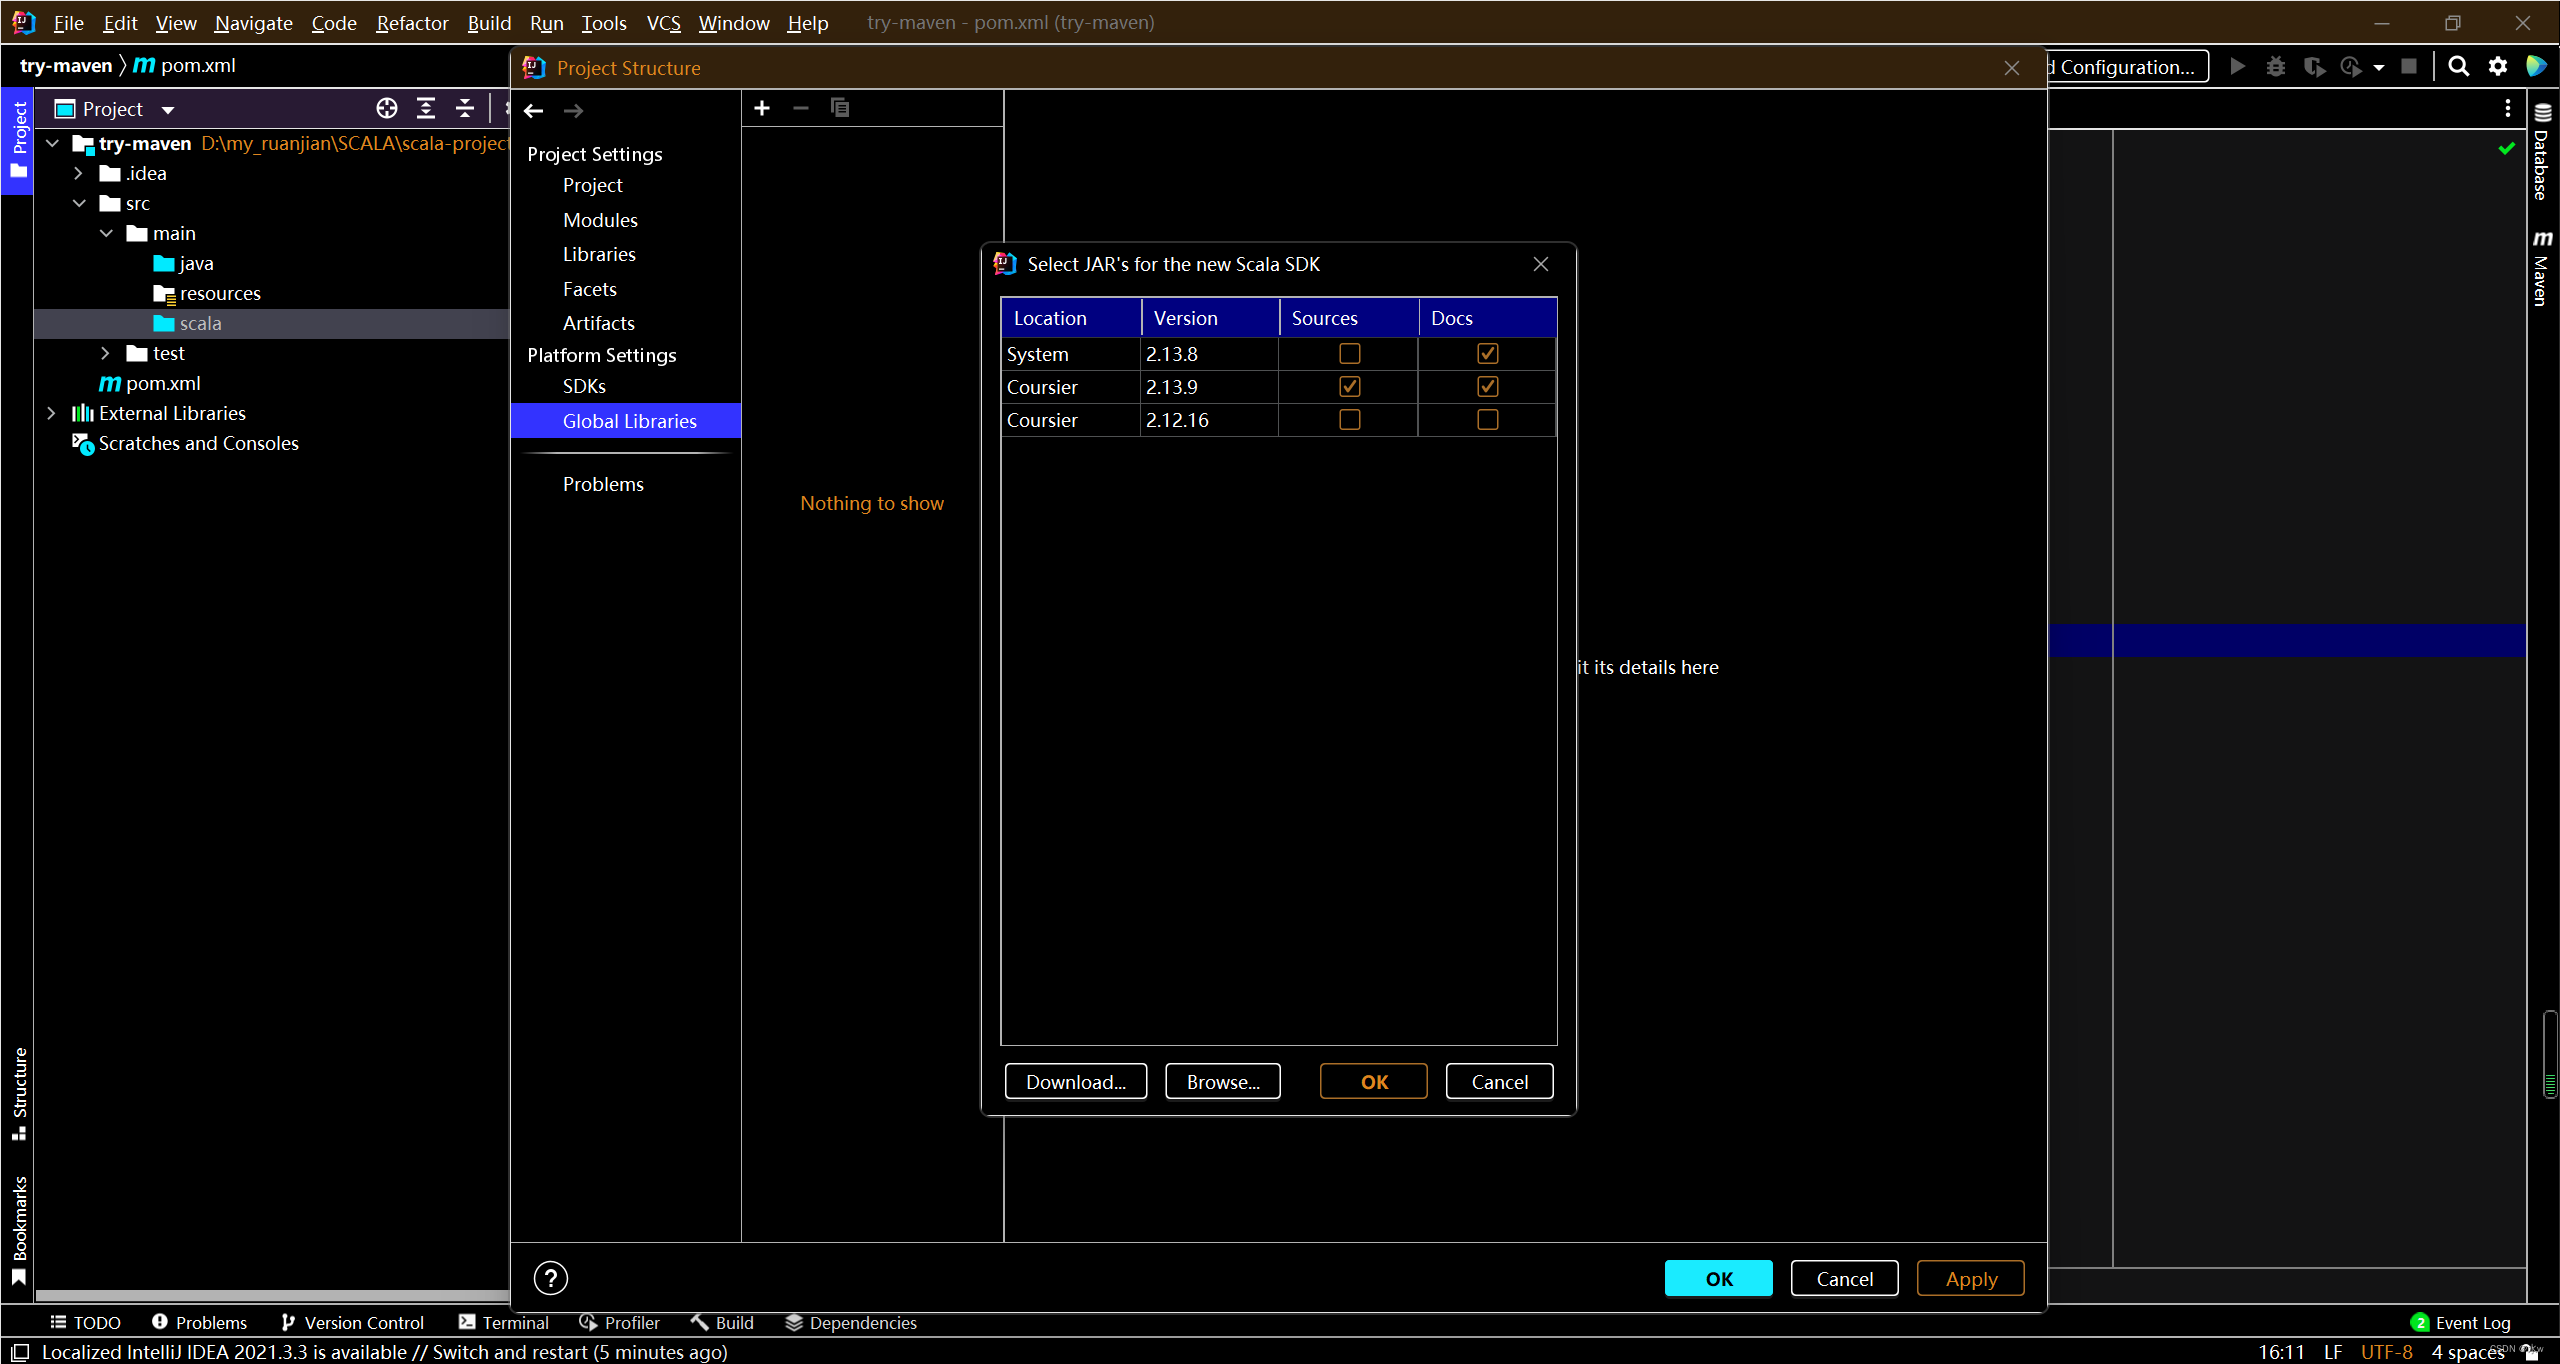Click the add (+) library icon
This screenshot has height=1364, width=2560.
[x=762, y=108]
